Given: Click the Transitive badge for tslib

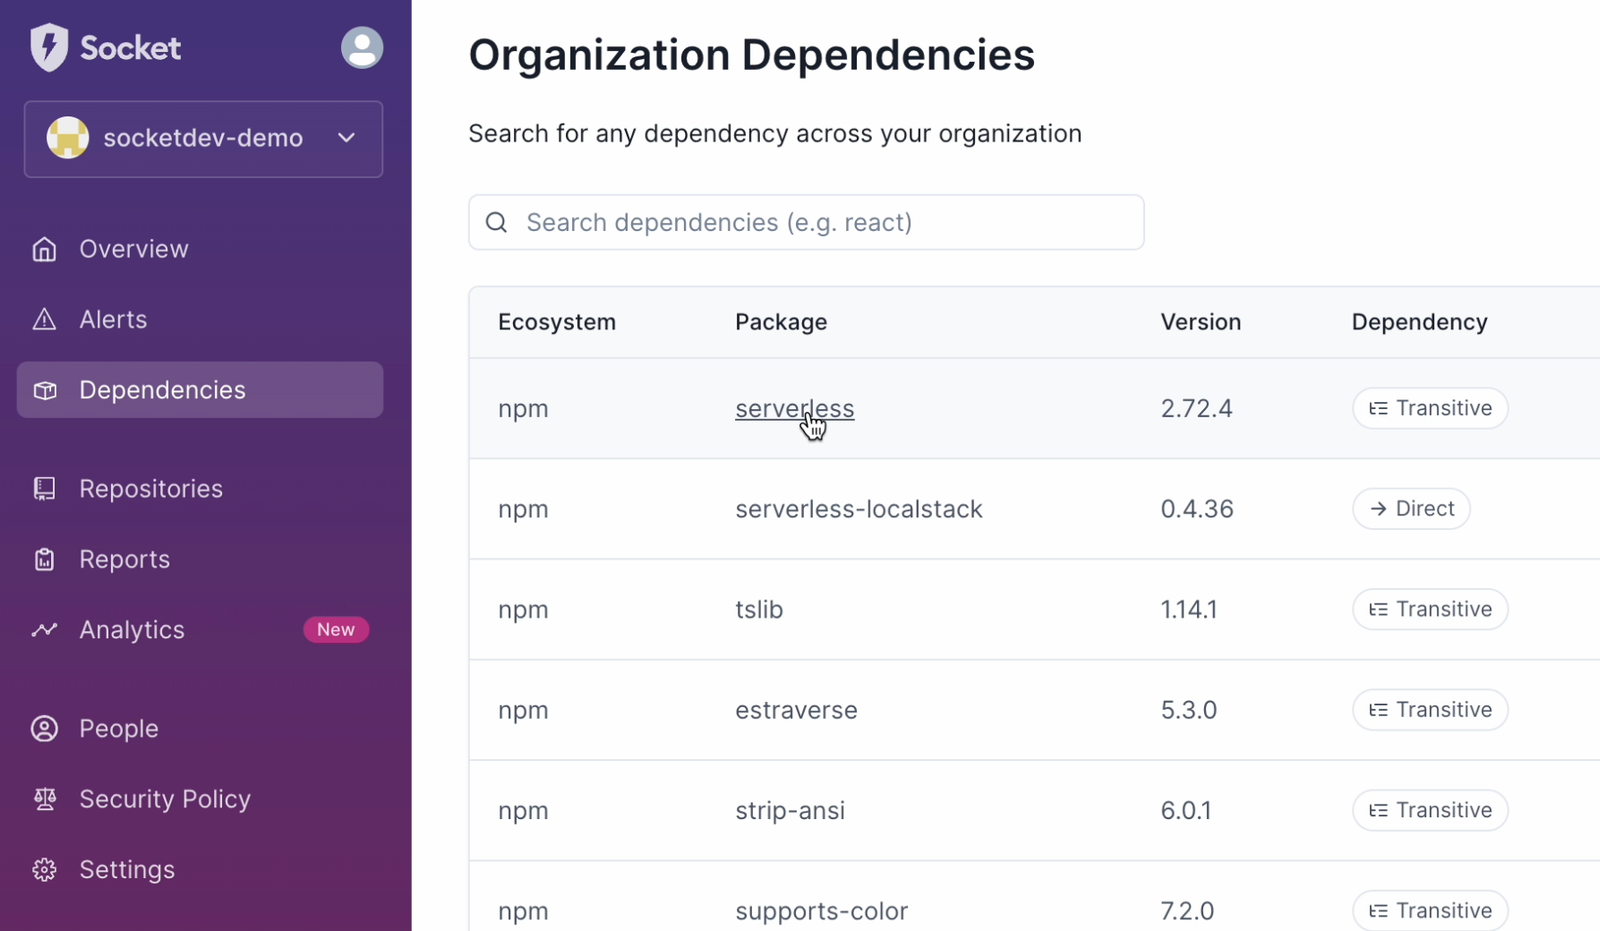Looking at the screenshot, I should click(x=1430, y=609).
